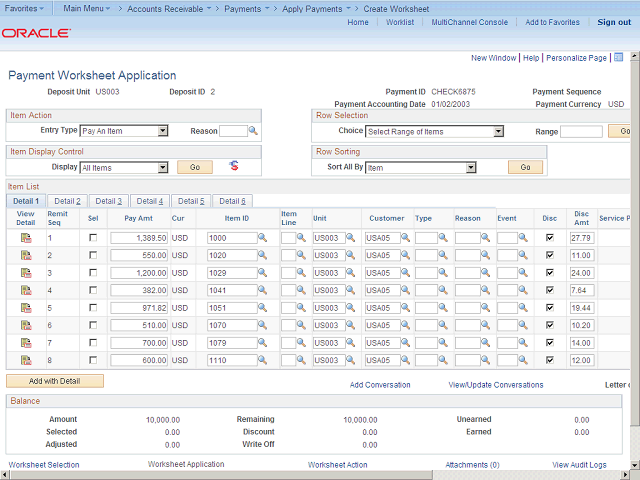Click Item ID lookup icon for row 8
Image resolution: width=640 pixels, height=480 pixels.
point(263,361)
